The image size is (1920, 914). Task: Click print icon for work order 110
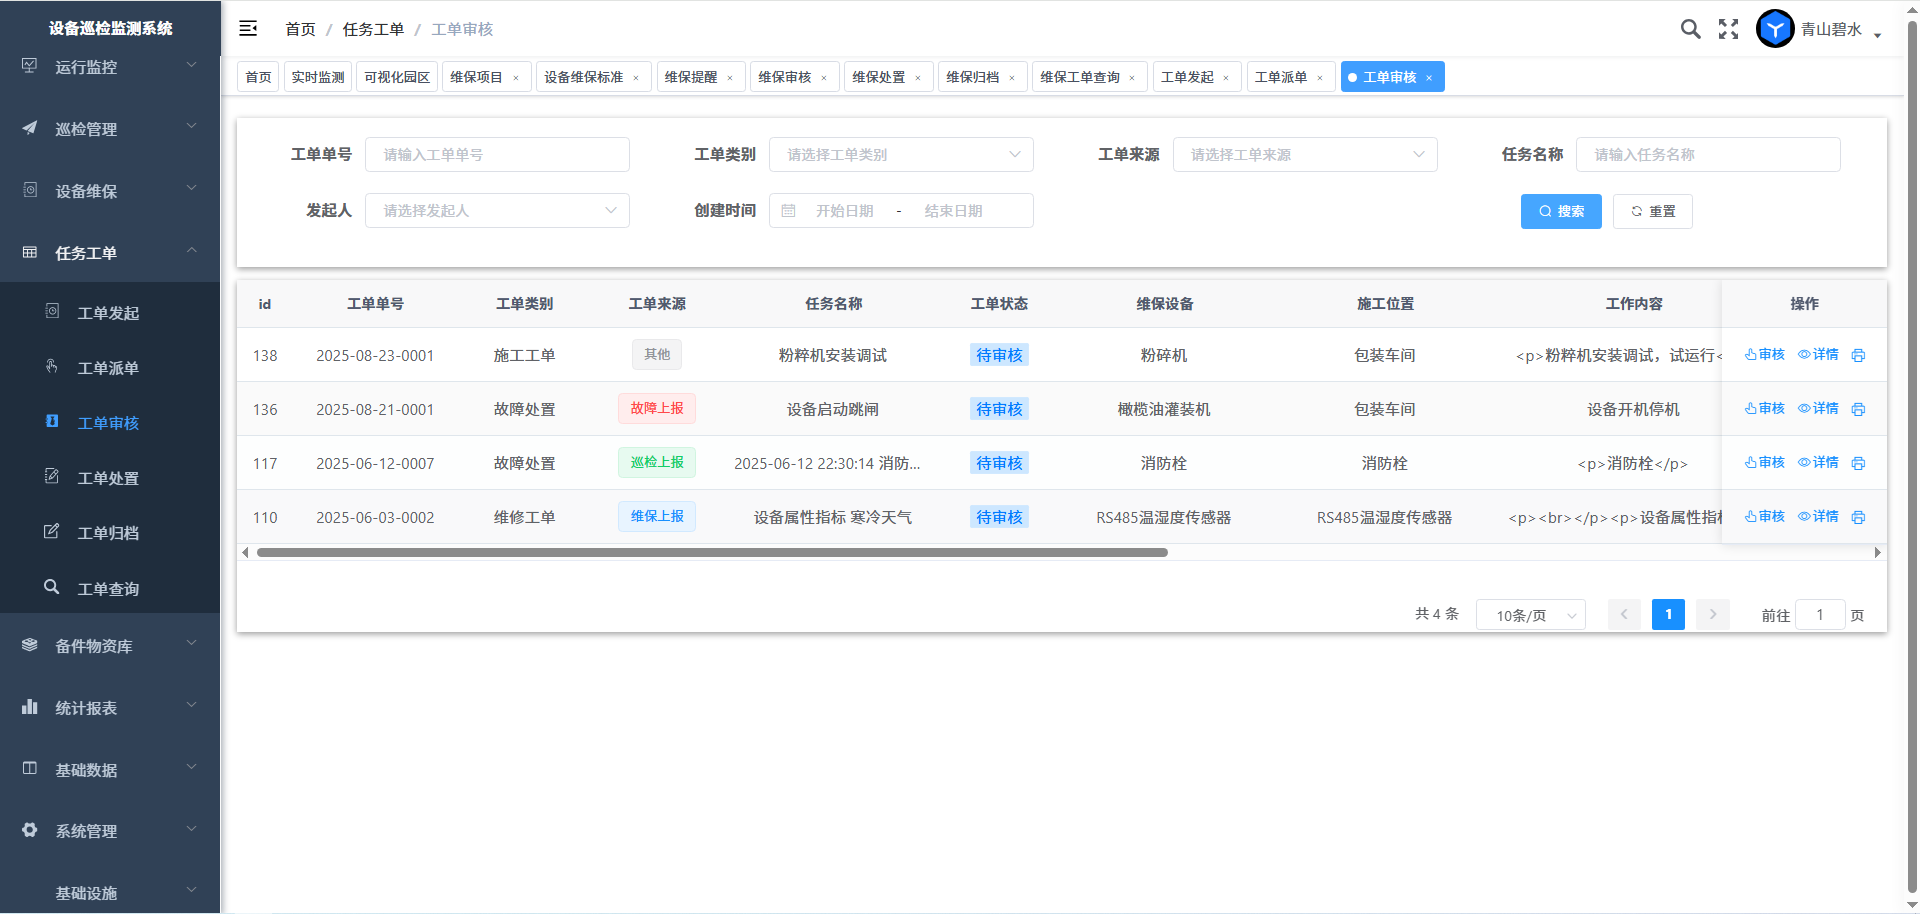[1858, 517]
